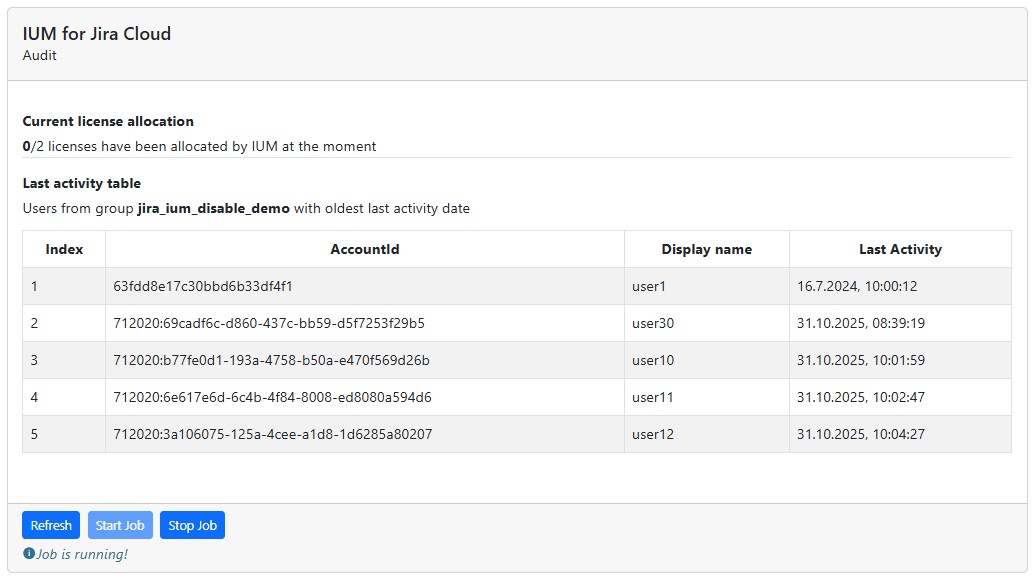
Task: Select the Index column header
Action: tap(64, 249)
